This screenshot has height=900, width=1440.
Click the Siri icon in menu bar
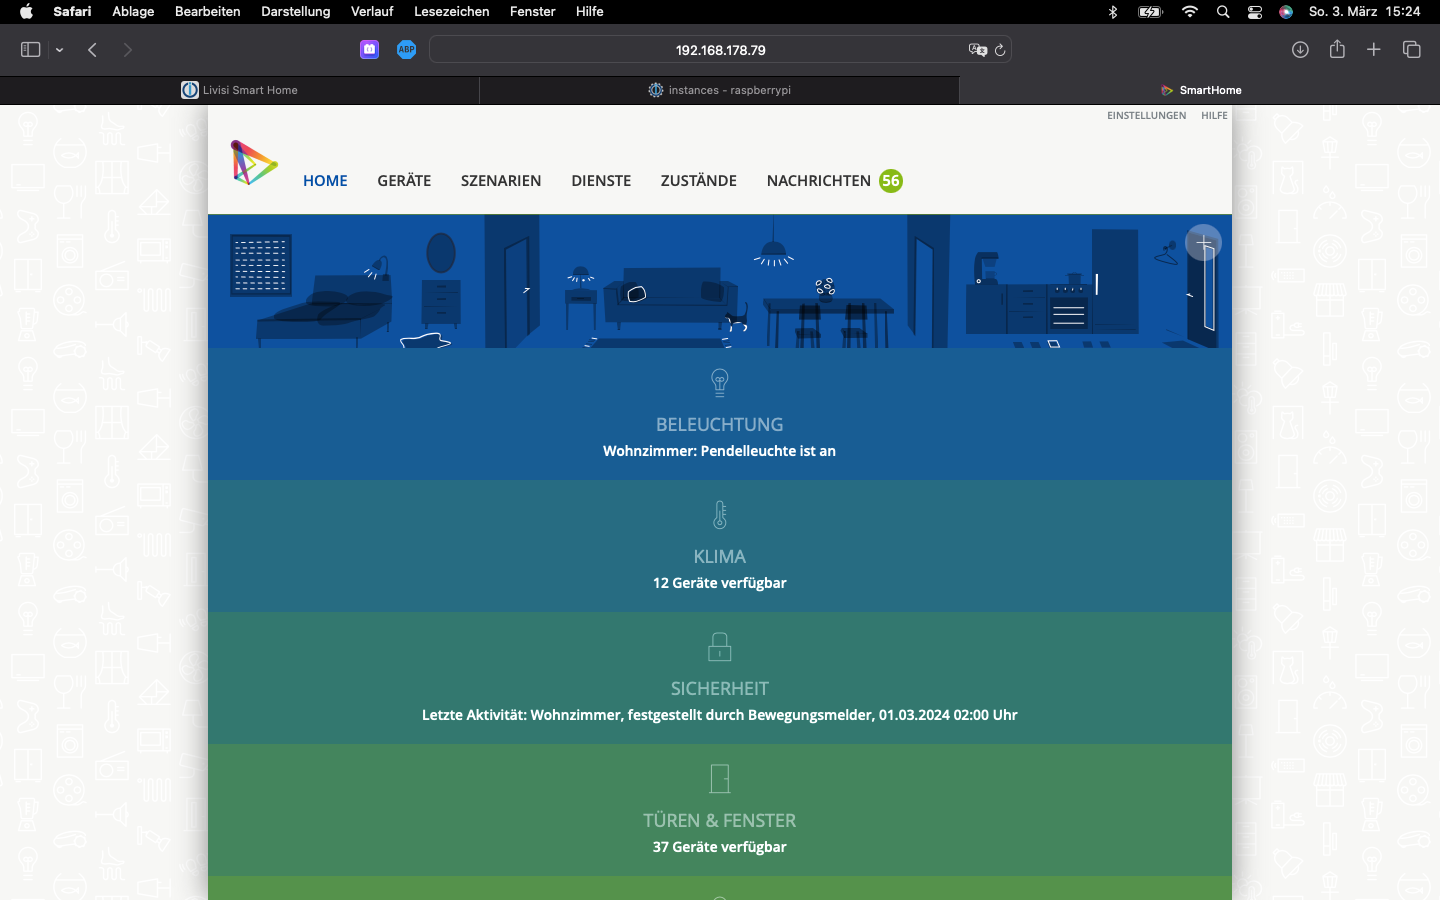tap(1286, 12)
